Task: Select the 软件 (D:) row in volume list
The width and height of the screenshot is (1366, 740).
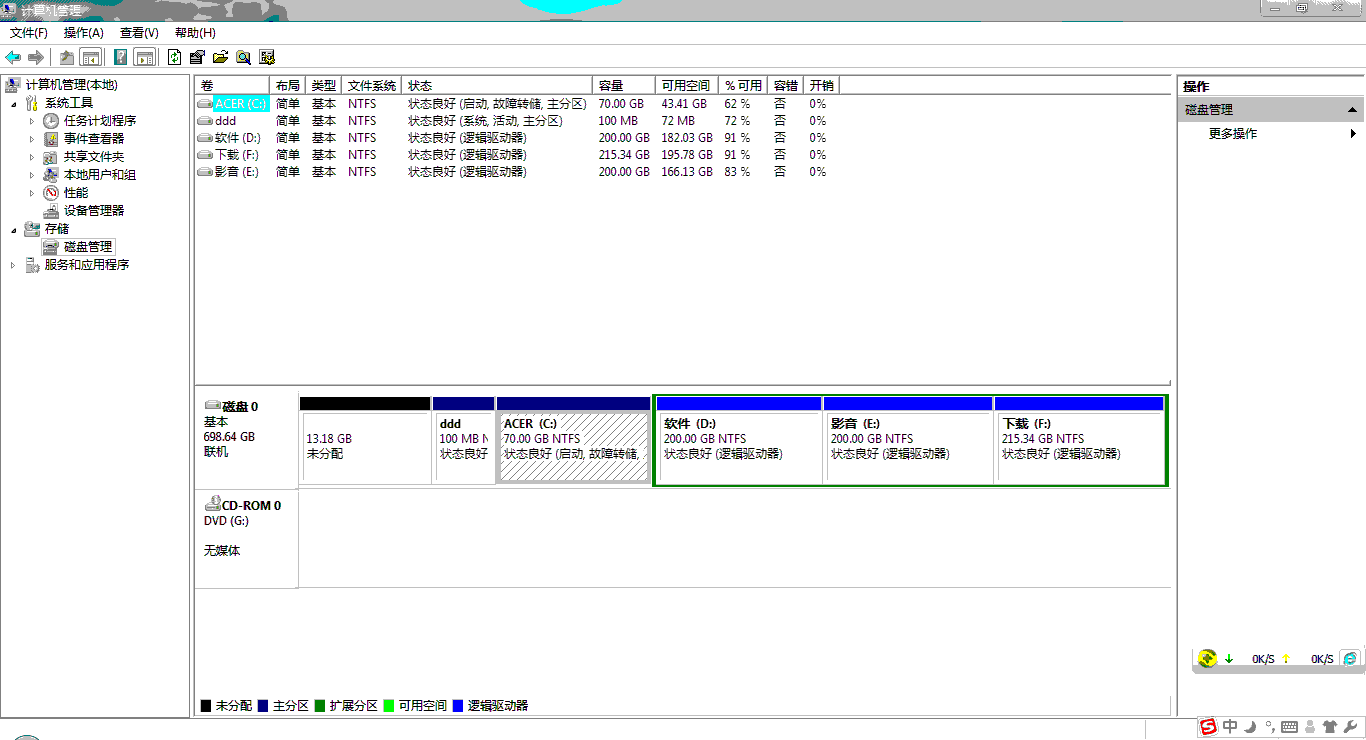Action: [x=516, y=138]
